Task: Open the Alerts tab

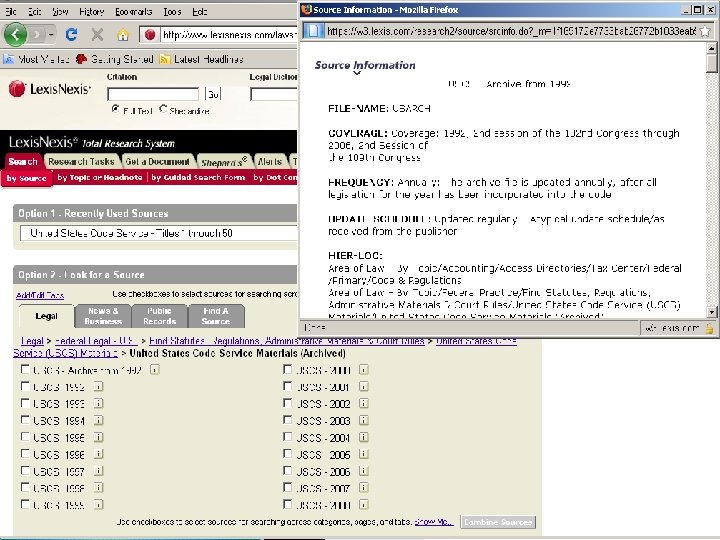Action: point(270,162)
